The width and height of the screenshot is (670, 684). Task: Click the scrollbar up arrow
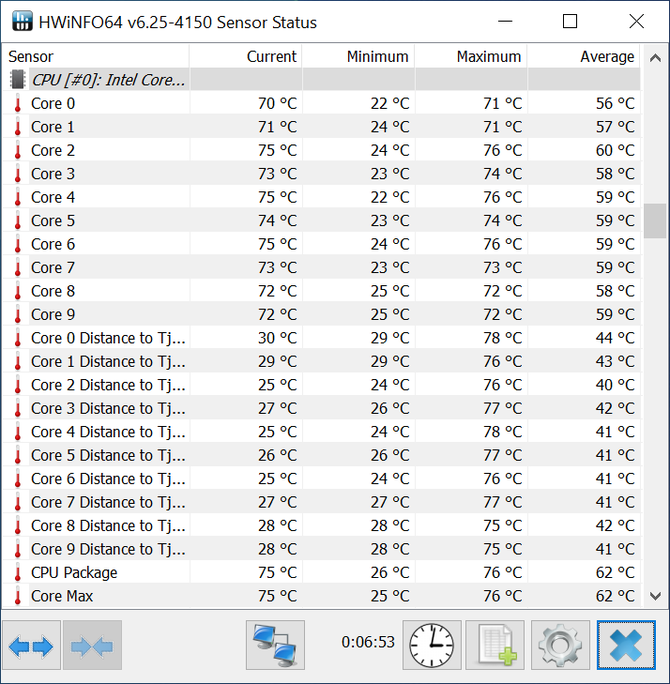[x=655, y=58]
